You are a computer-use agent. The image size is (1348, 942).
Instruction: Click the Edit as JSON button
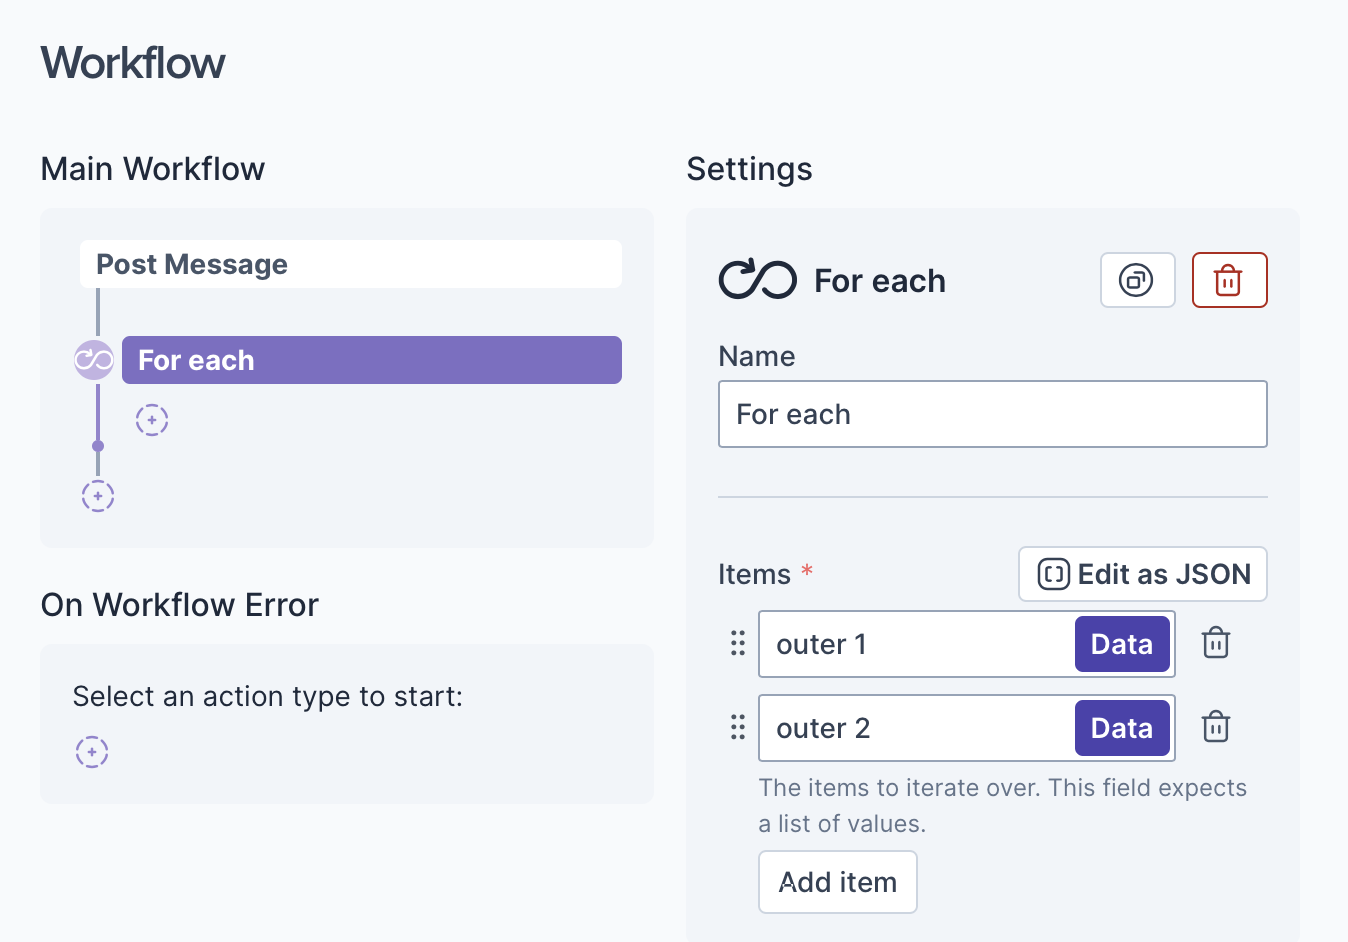(1142, 574)
